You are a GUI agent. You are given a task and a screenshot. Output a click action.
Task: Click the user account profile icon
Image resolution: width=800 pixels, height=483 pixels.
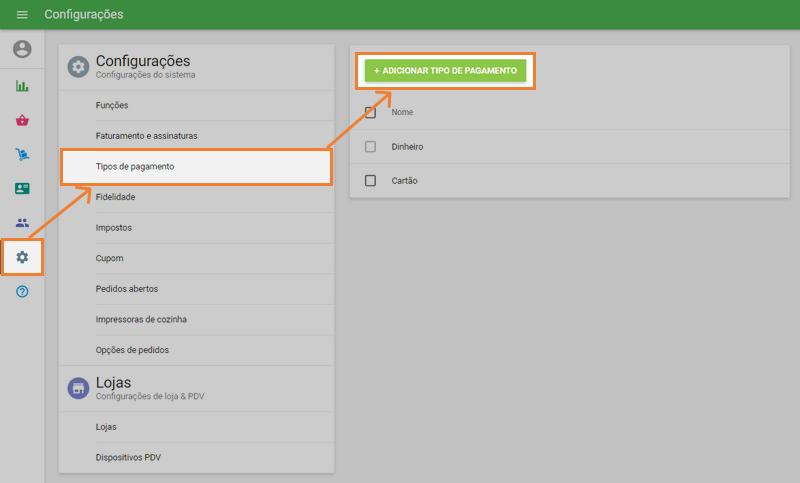pyautogui.click(x=22, y=49)
